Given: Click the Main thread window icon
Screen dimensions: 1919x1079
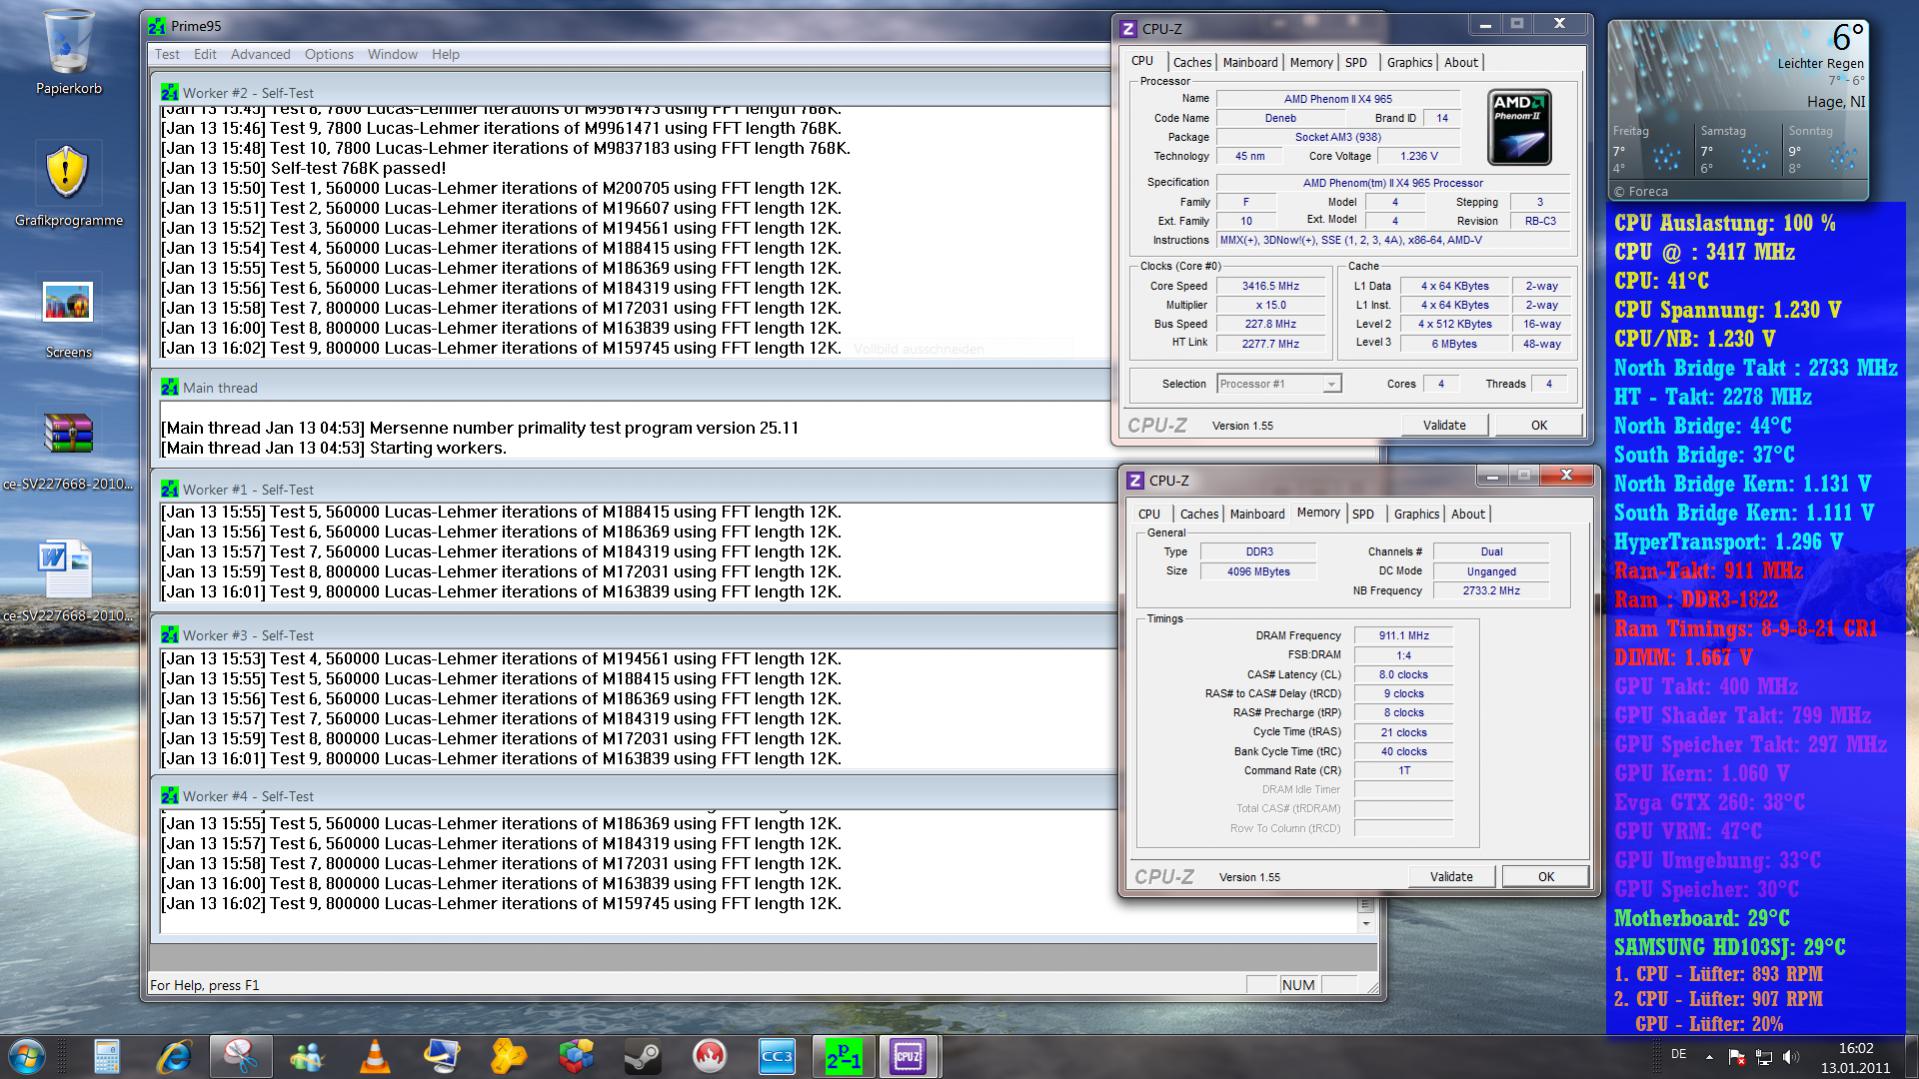Looking at the screenshot, I should point(170,387).
